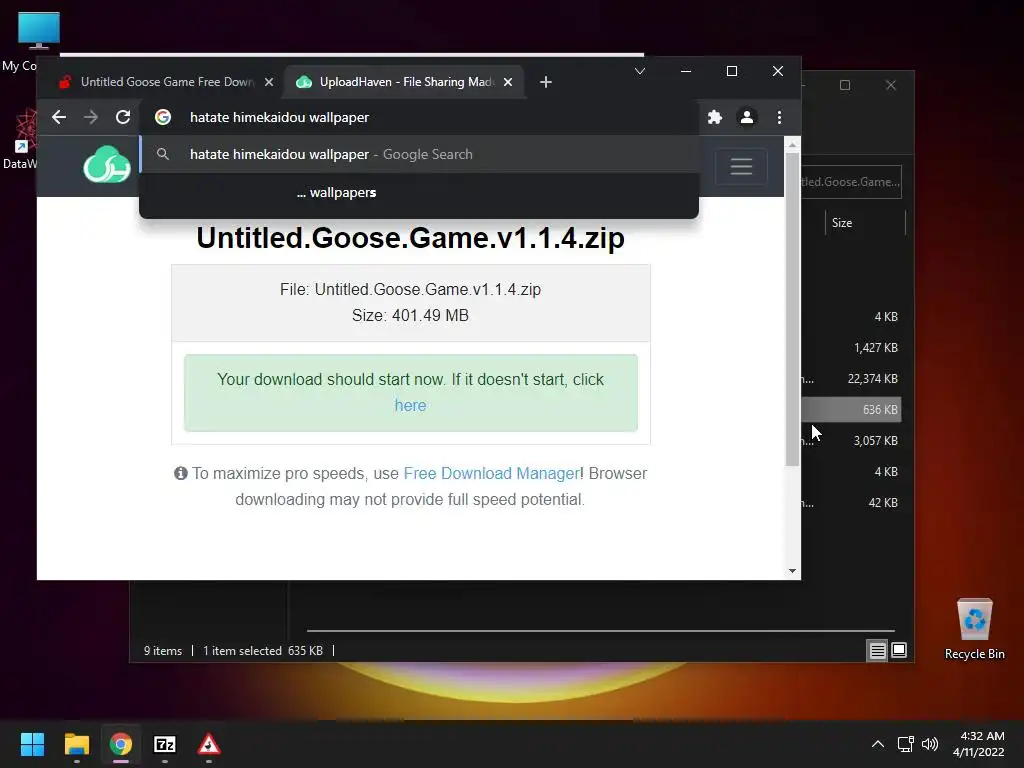Click the 'Untitled.Goose.Game.v1.1.4.zip' heading
1024x768 pixels.
(410, 238)
